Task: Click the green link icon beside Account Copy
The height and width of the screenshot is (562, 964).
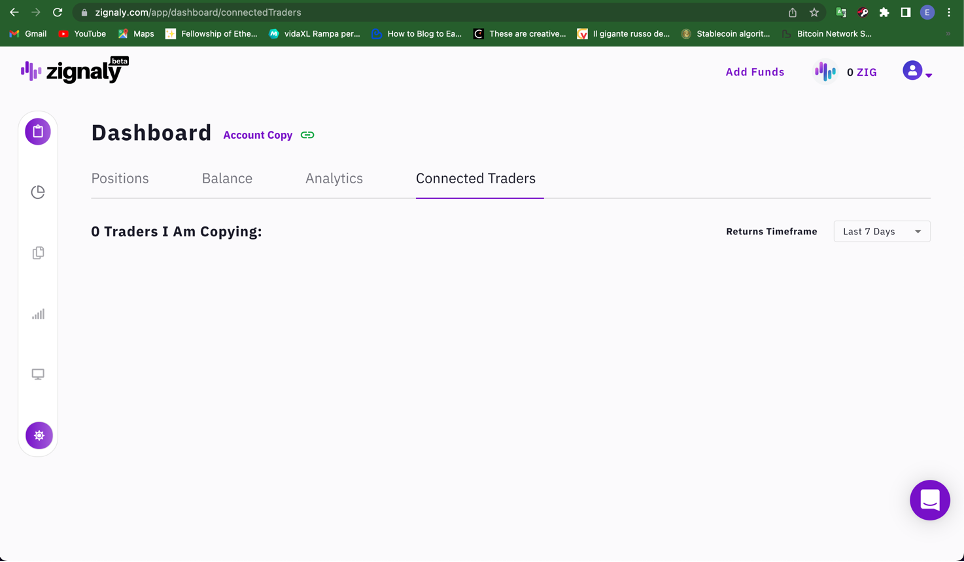Action: point(307,135)
